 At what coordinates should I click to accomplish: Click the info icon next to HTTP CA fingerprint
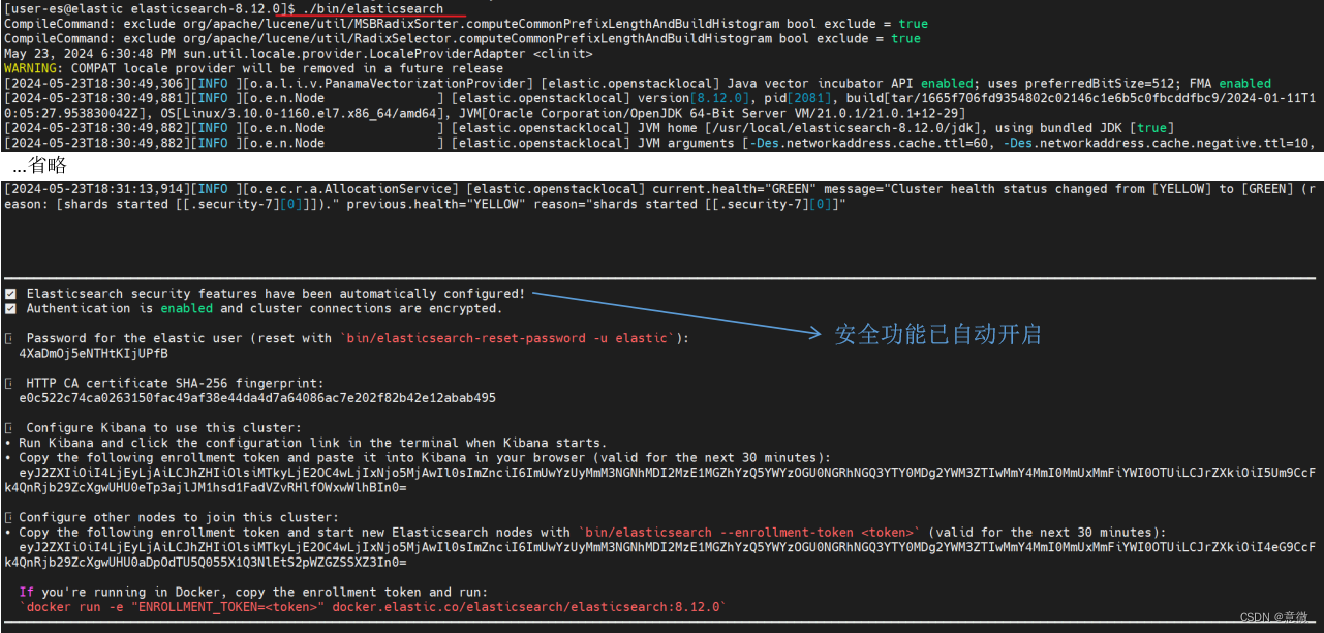[11, 382]
